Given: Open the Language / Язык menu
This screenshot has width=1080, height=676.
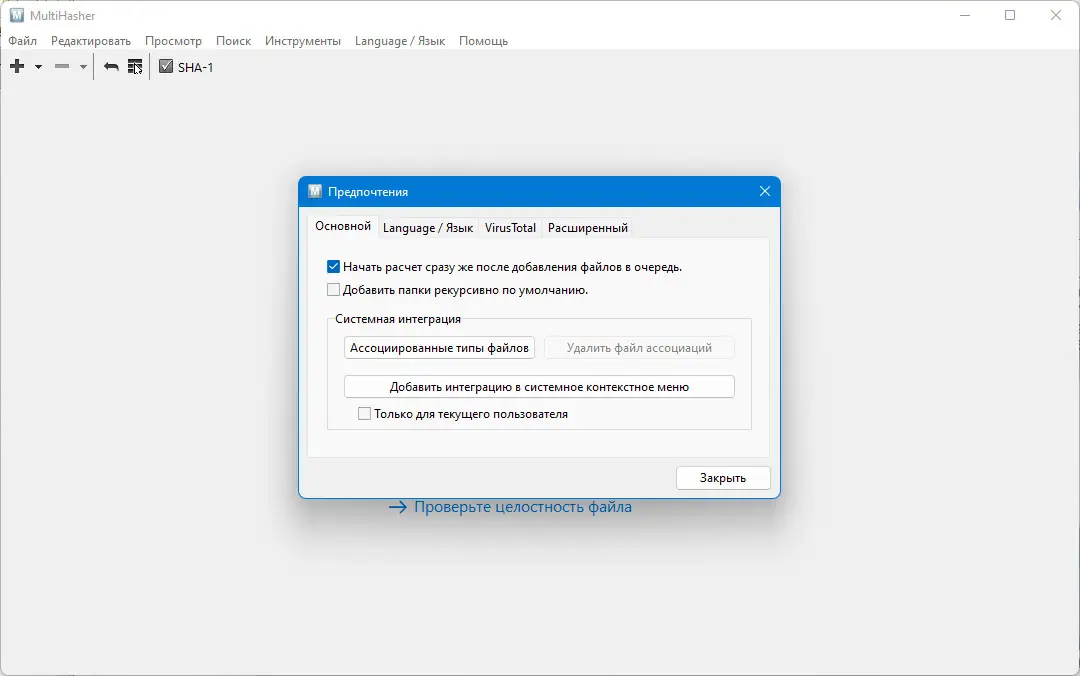Looking at the screenshot, I should 400,41.
